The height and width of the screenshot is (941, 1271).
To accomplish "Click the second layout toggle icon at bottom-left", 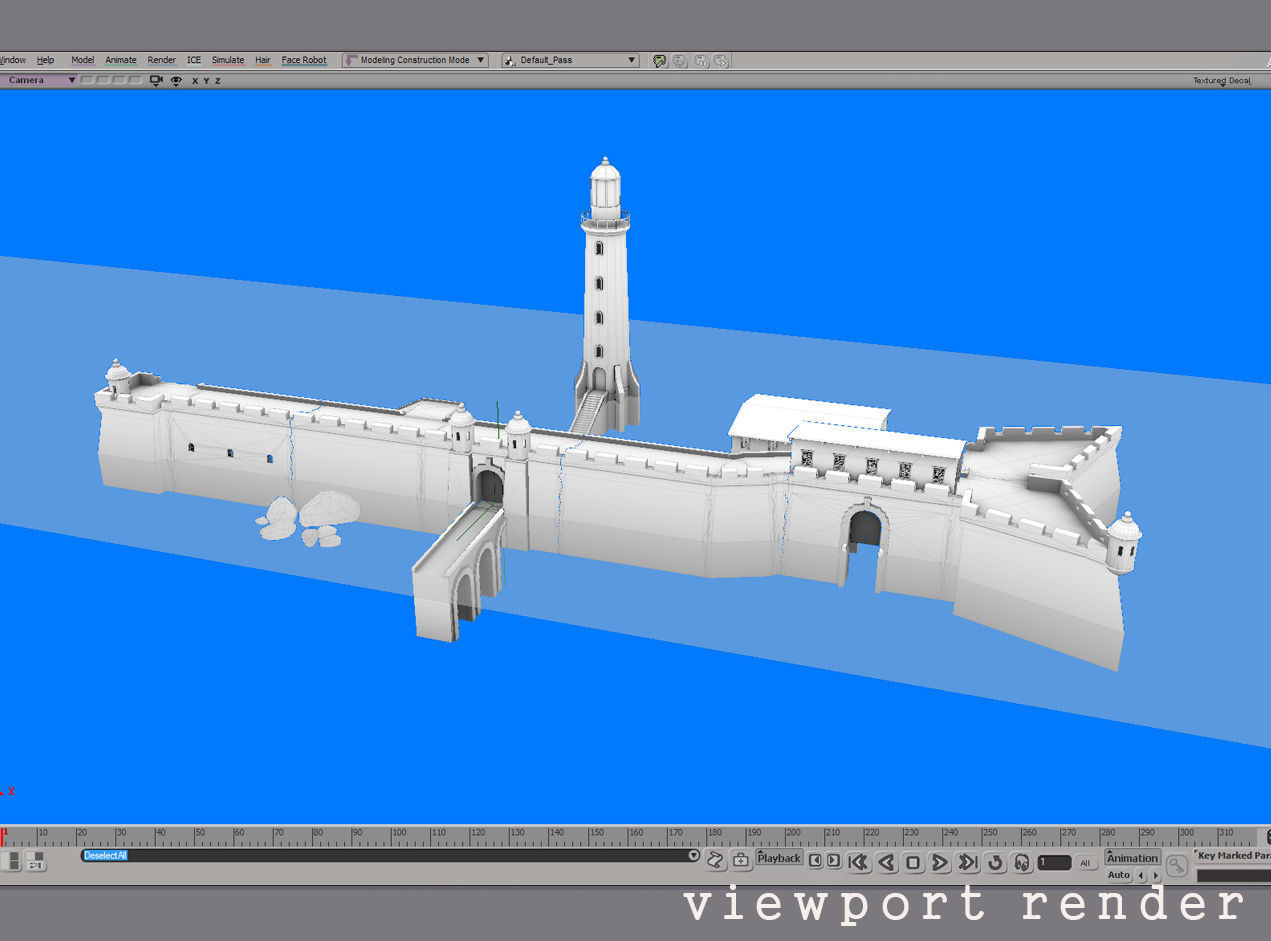I will 35,861.
